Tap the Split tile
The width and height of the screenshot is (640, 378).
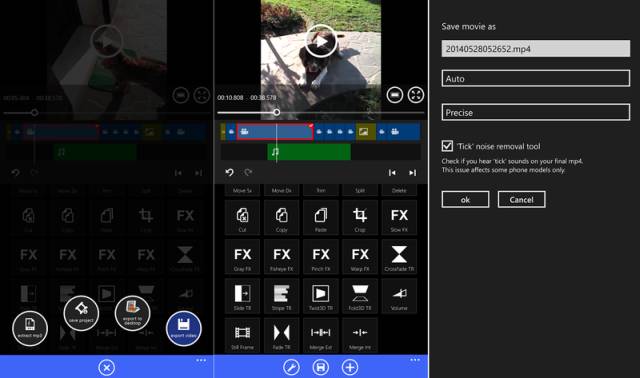click(x=360, y=190)
